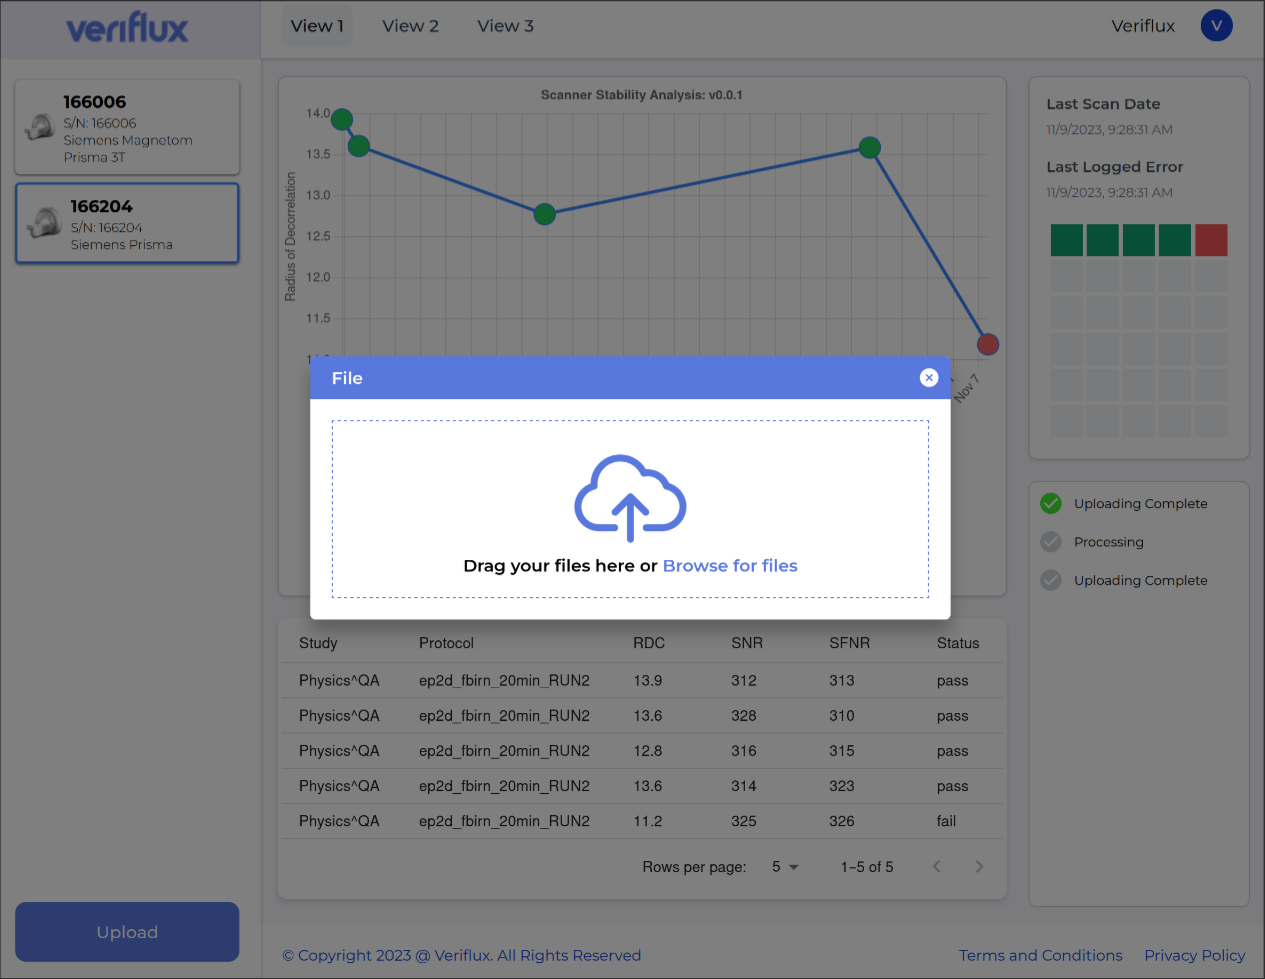
Task: Open the user avatar V icon
Action: pyautogui.click(x=1216, y=26)
